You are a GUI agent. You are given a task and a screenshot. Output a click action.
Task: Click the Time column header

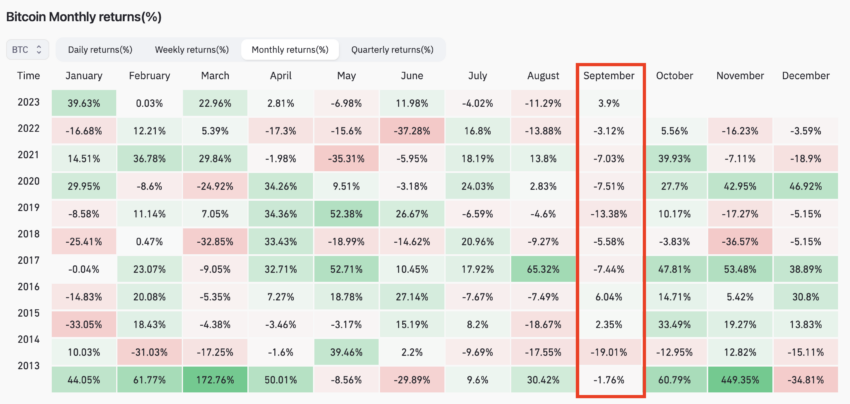(x=28, y=76)
